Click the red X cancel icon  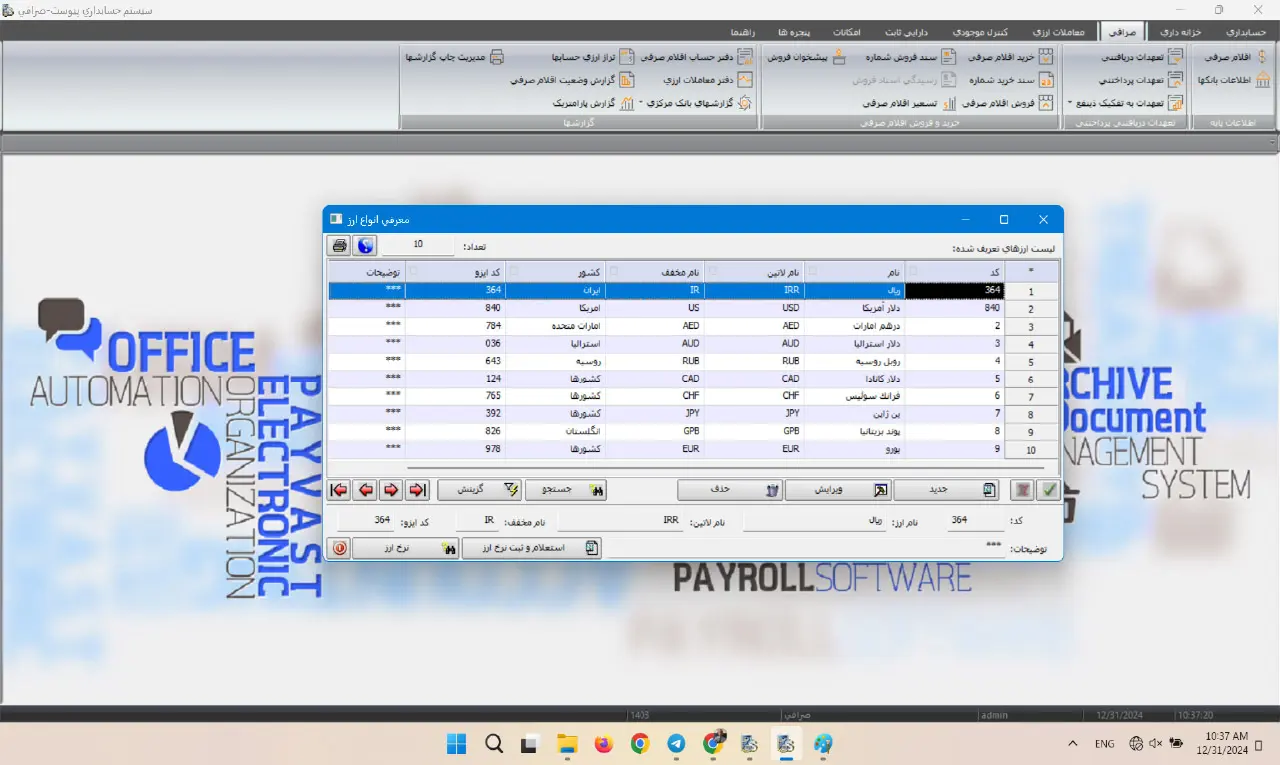1022,490
